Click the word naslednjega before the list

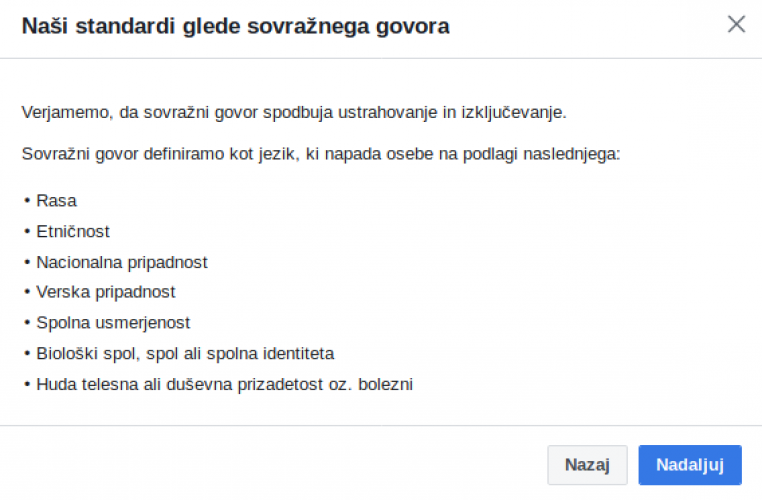(576, 155)
